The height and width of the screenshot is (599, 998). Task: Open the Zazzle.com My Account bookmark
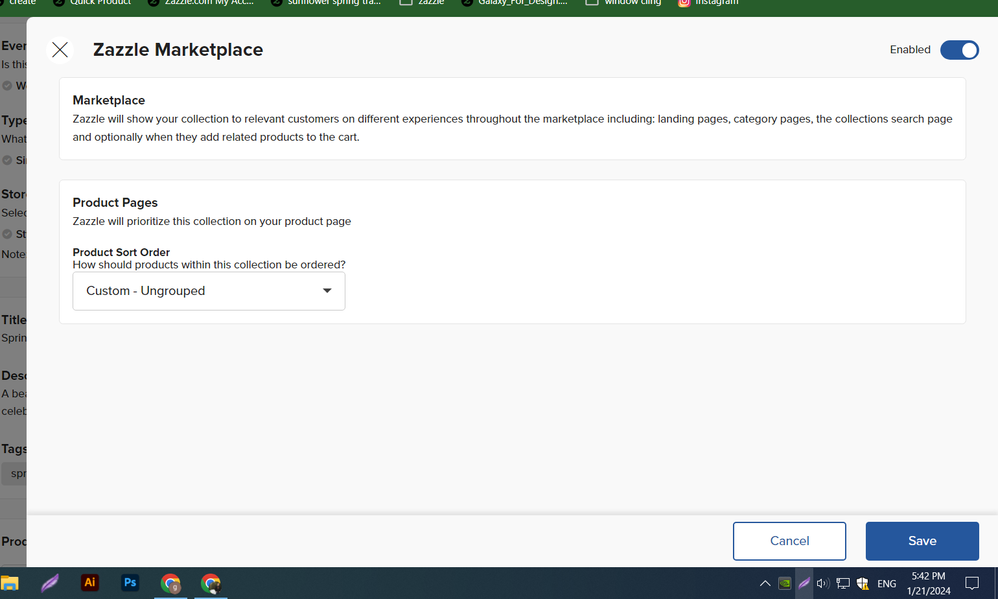(x=201, y=3)
